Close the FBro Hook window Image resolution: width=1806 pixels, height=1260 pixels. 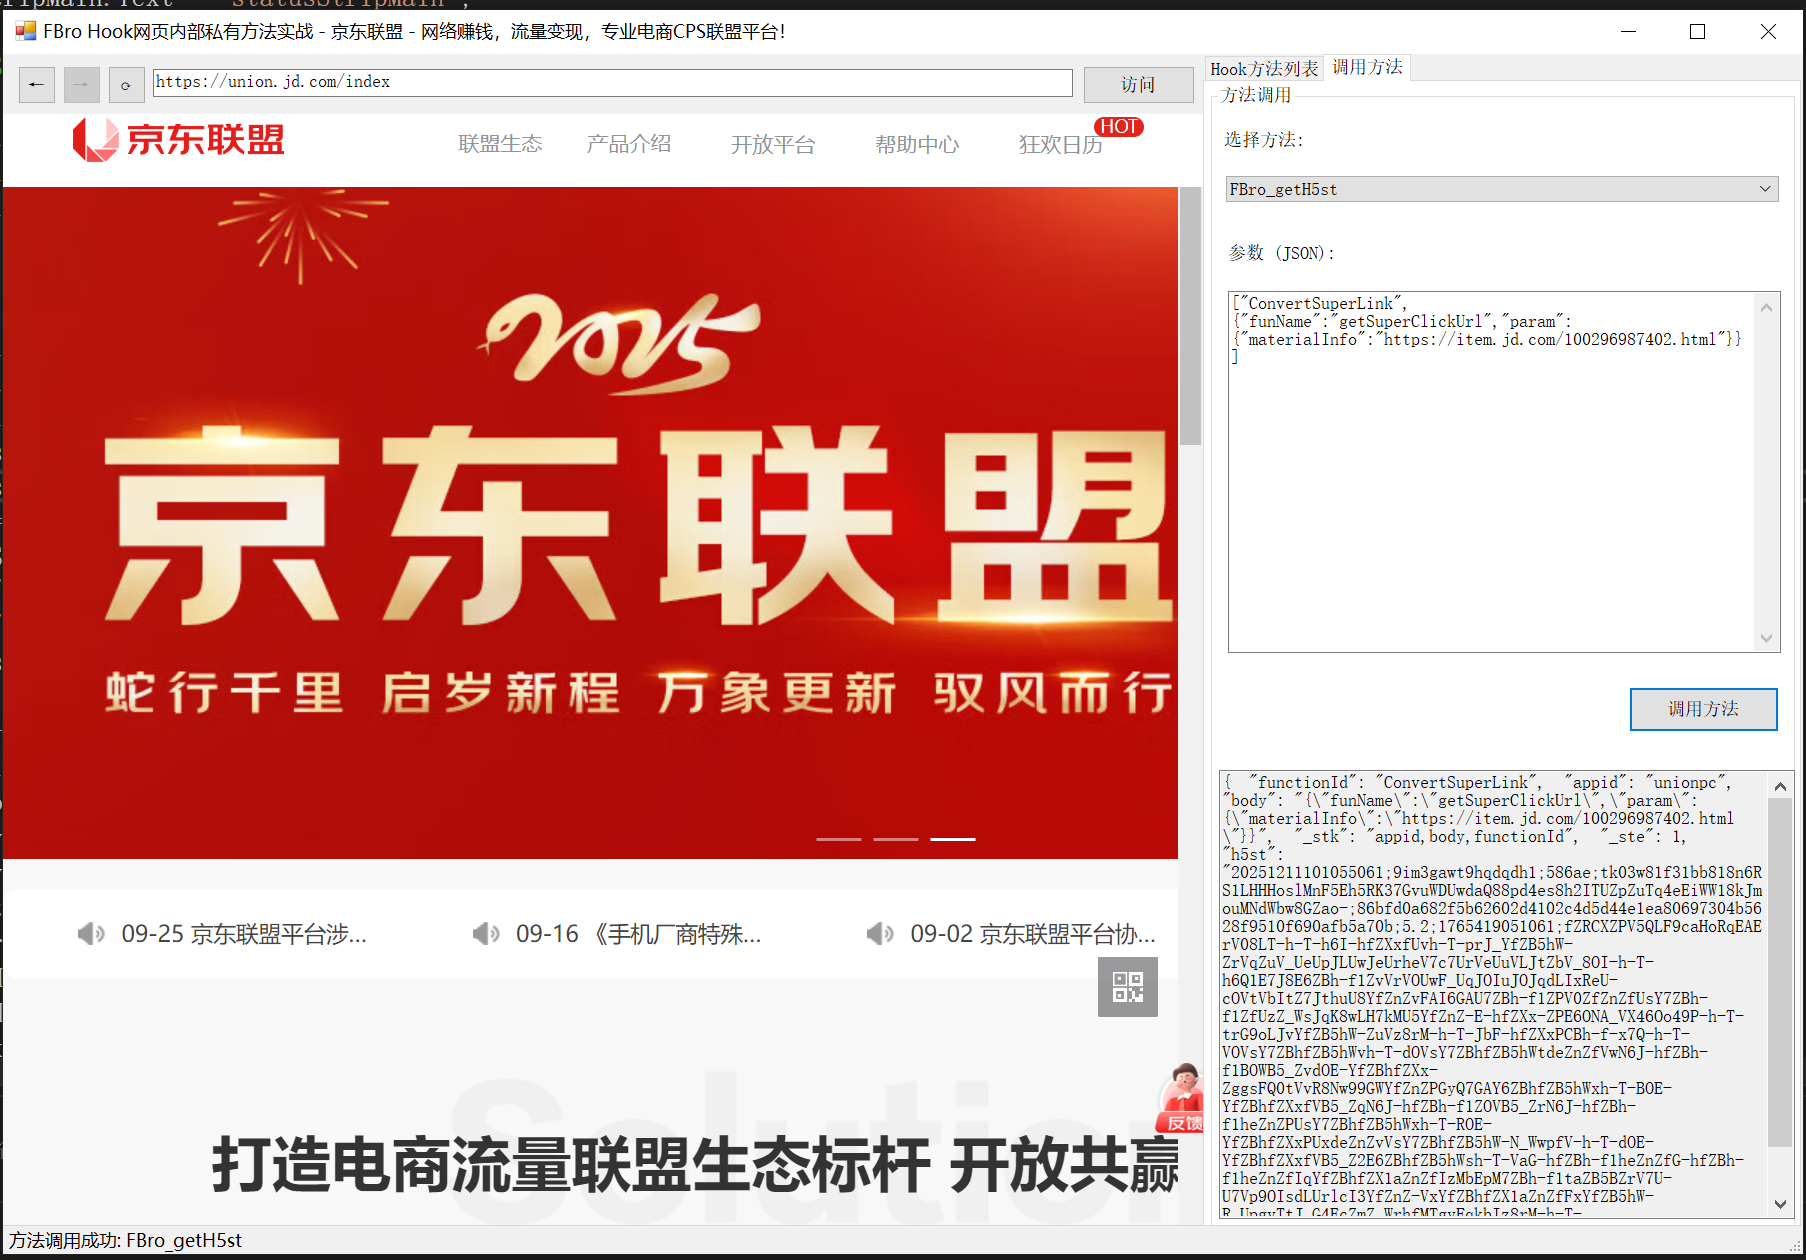(1768, 31)
